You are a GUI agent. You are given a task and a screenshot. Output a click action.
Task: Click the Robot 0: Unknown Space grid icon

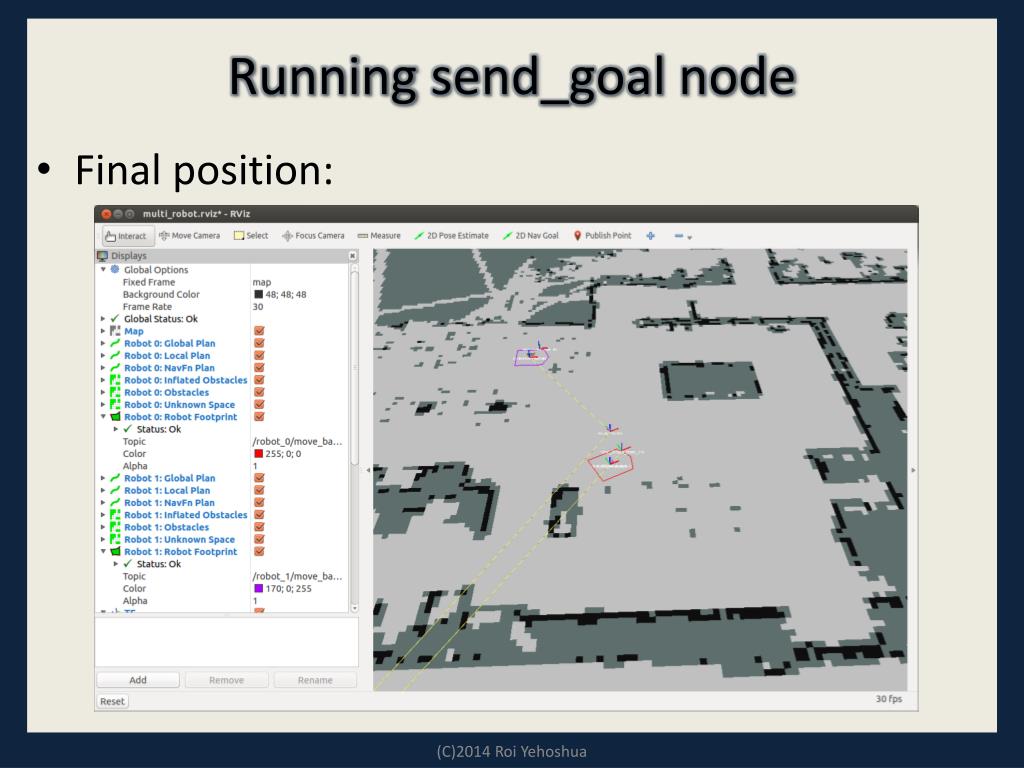pyautogui.click(x=116, y=405)
